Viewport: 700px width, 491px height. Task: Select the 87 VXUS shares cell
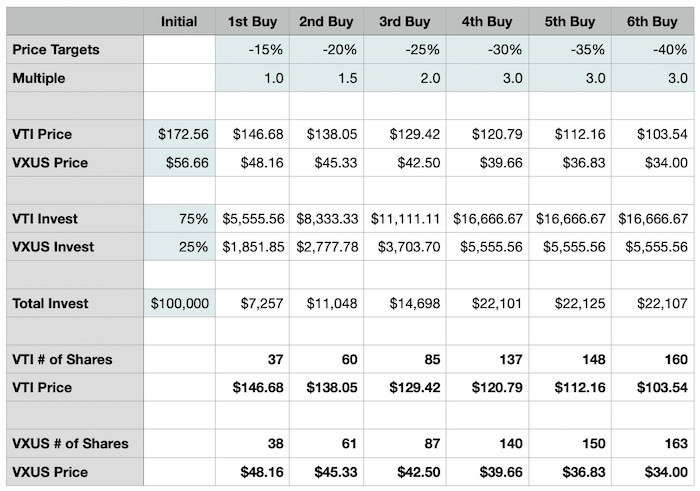point(404,444)
